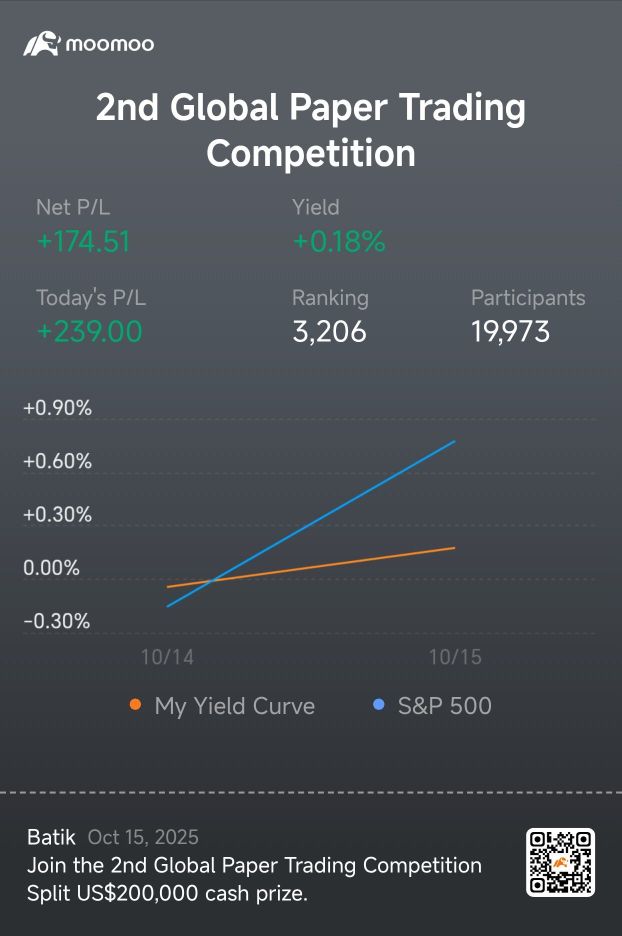Click the blue S&P 500 line endpoint
Image resolution: width=622 pixels, height=936 pixels.
(454, 441)
